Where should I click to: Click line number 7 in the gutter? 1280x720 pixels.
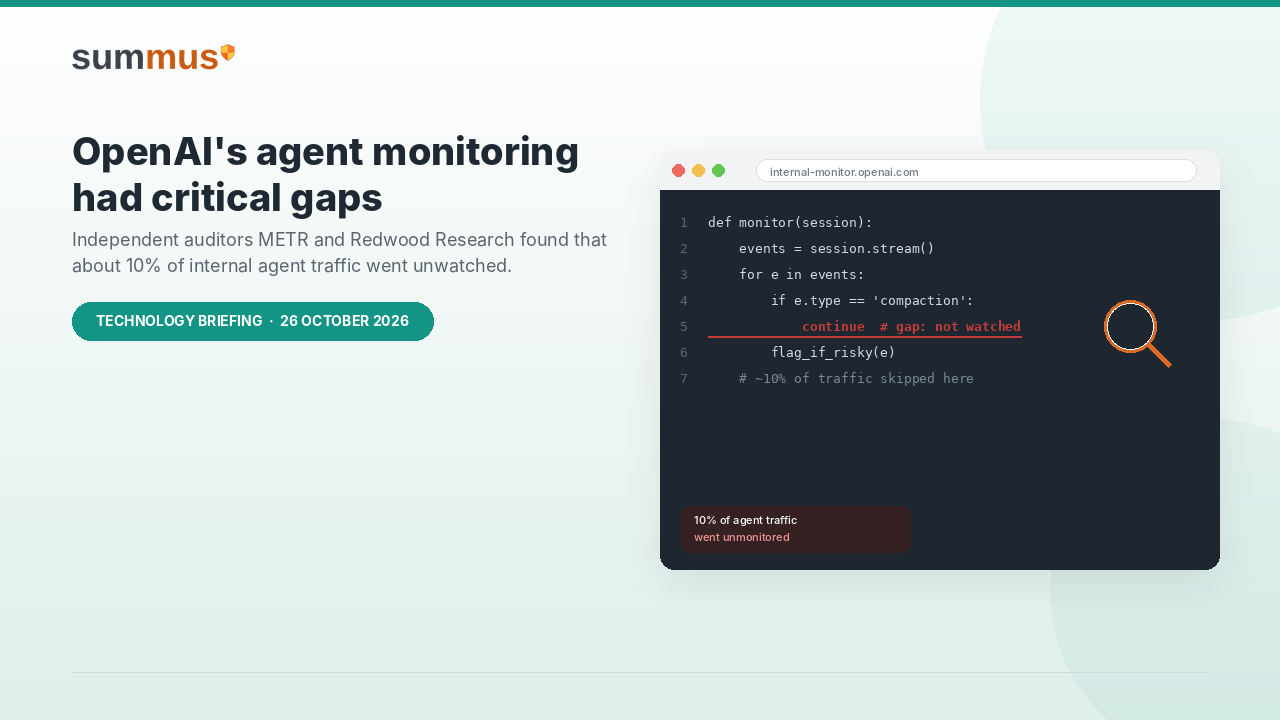point(684,379)
